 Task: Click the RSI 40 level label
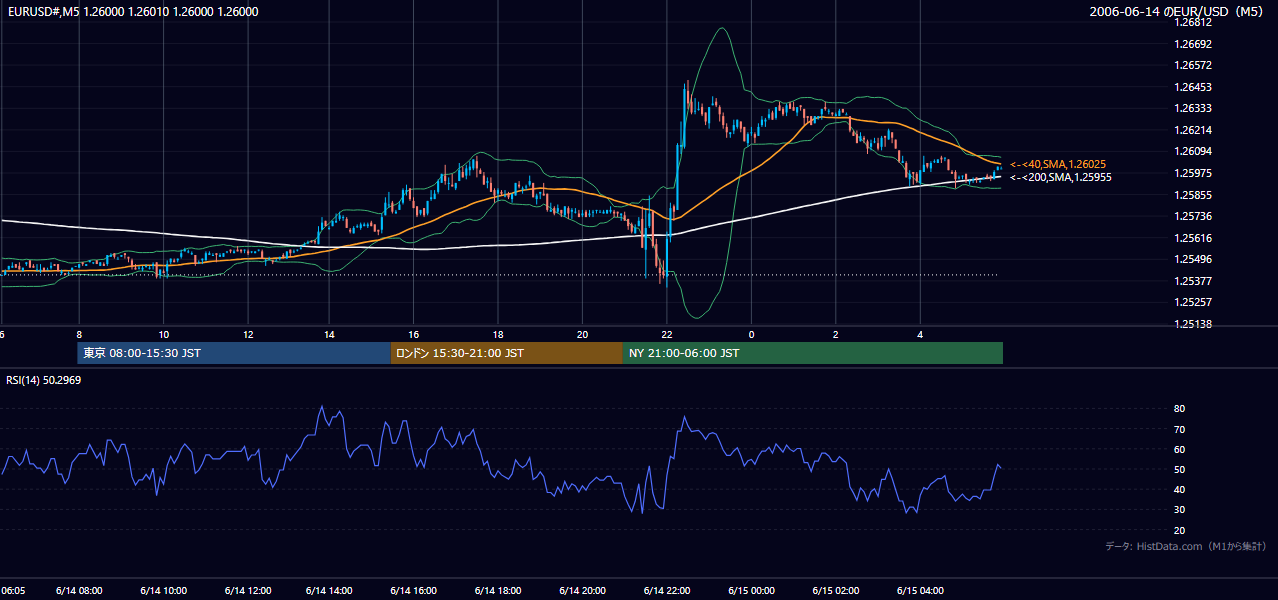[1179, 489]
